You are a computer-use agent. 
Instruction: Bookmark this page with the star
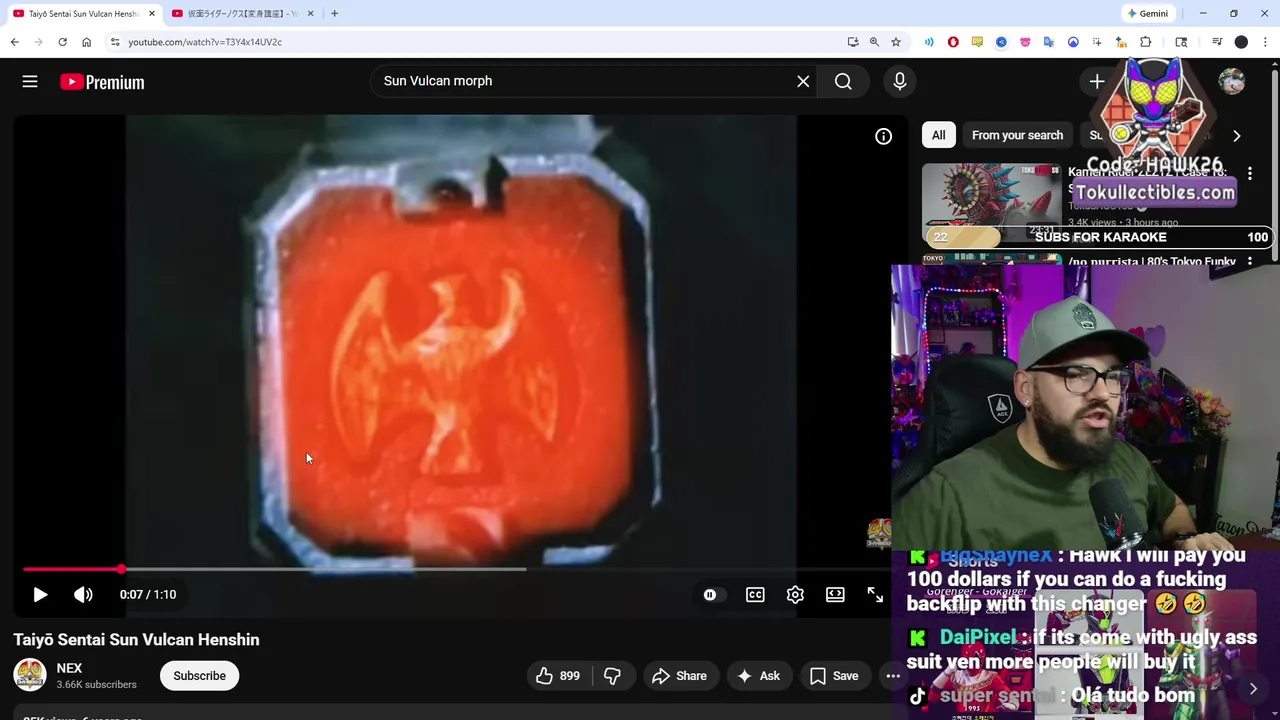click(x=896, y=42)
